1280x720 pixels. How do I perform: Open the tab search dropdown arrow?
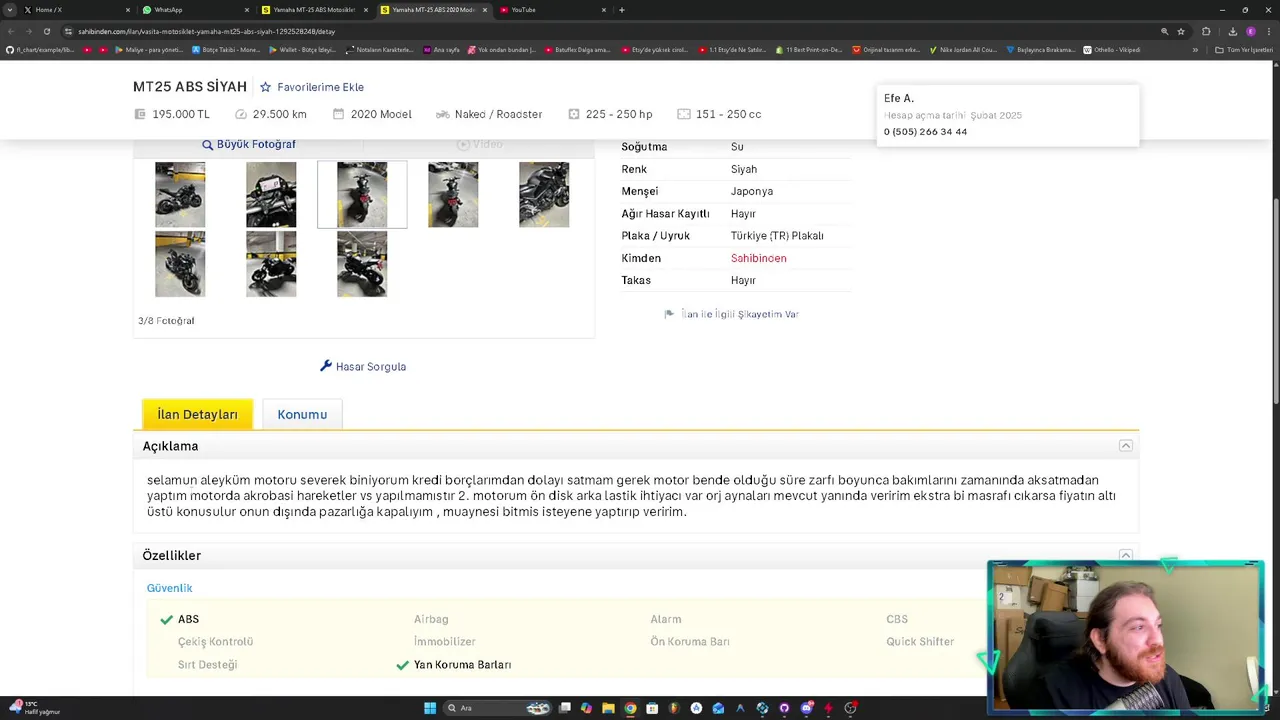pyautogui.click(x=10, y=10)
